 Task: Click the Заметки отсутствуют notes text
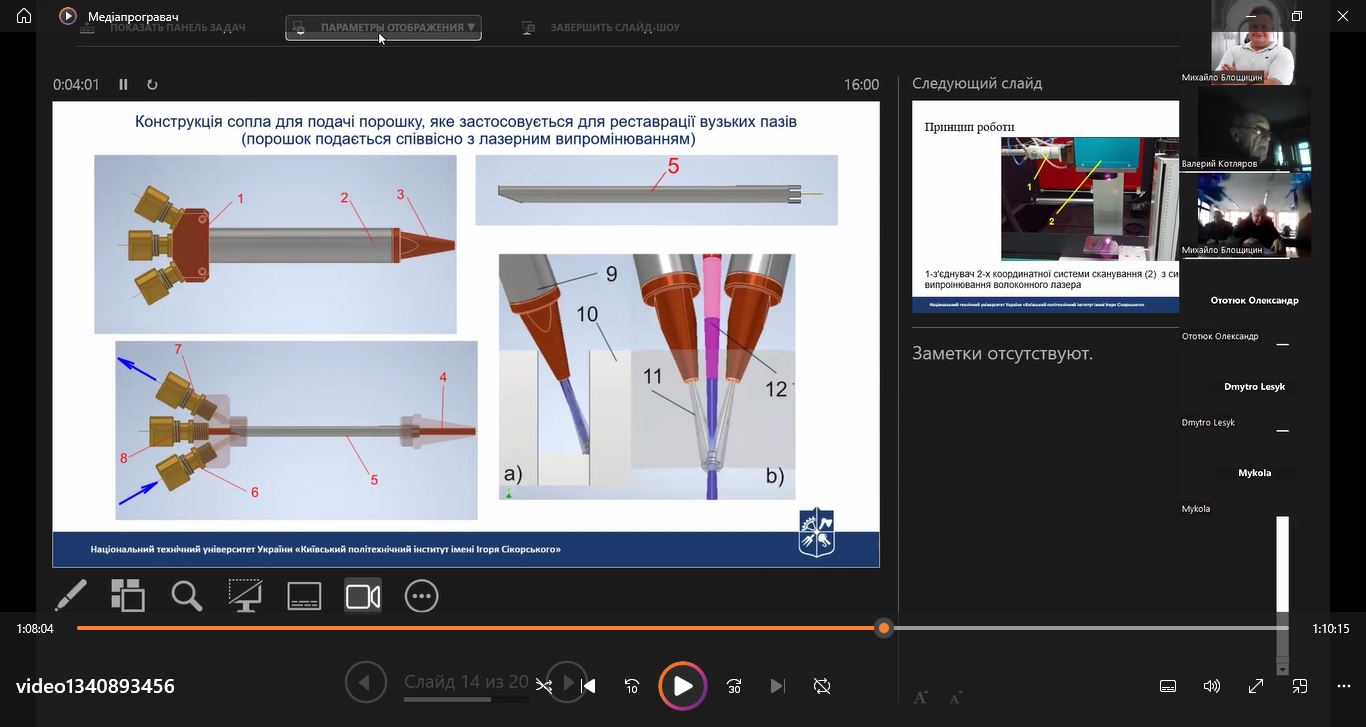pyautogui.click(x=1002, y=353)
